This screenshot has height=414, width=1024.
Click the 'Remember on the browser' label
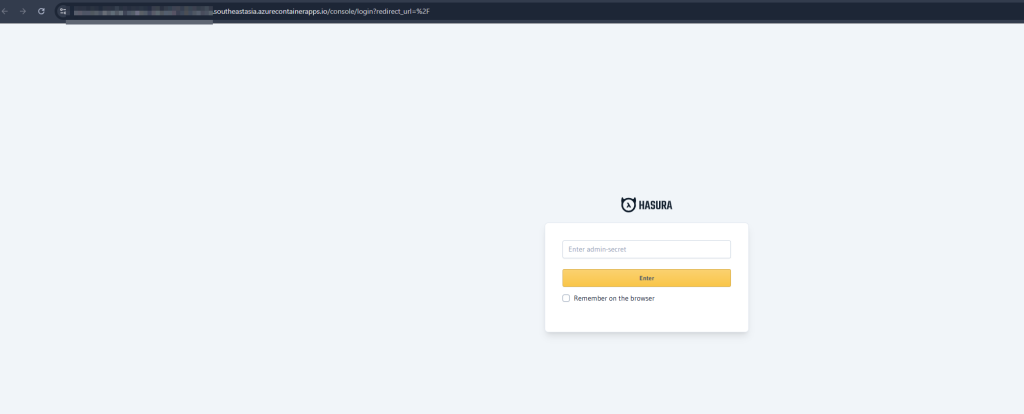(614, 298)
